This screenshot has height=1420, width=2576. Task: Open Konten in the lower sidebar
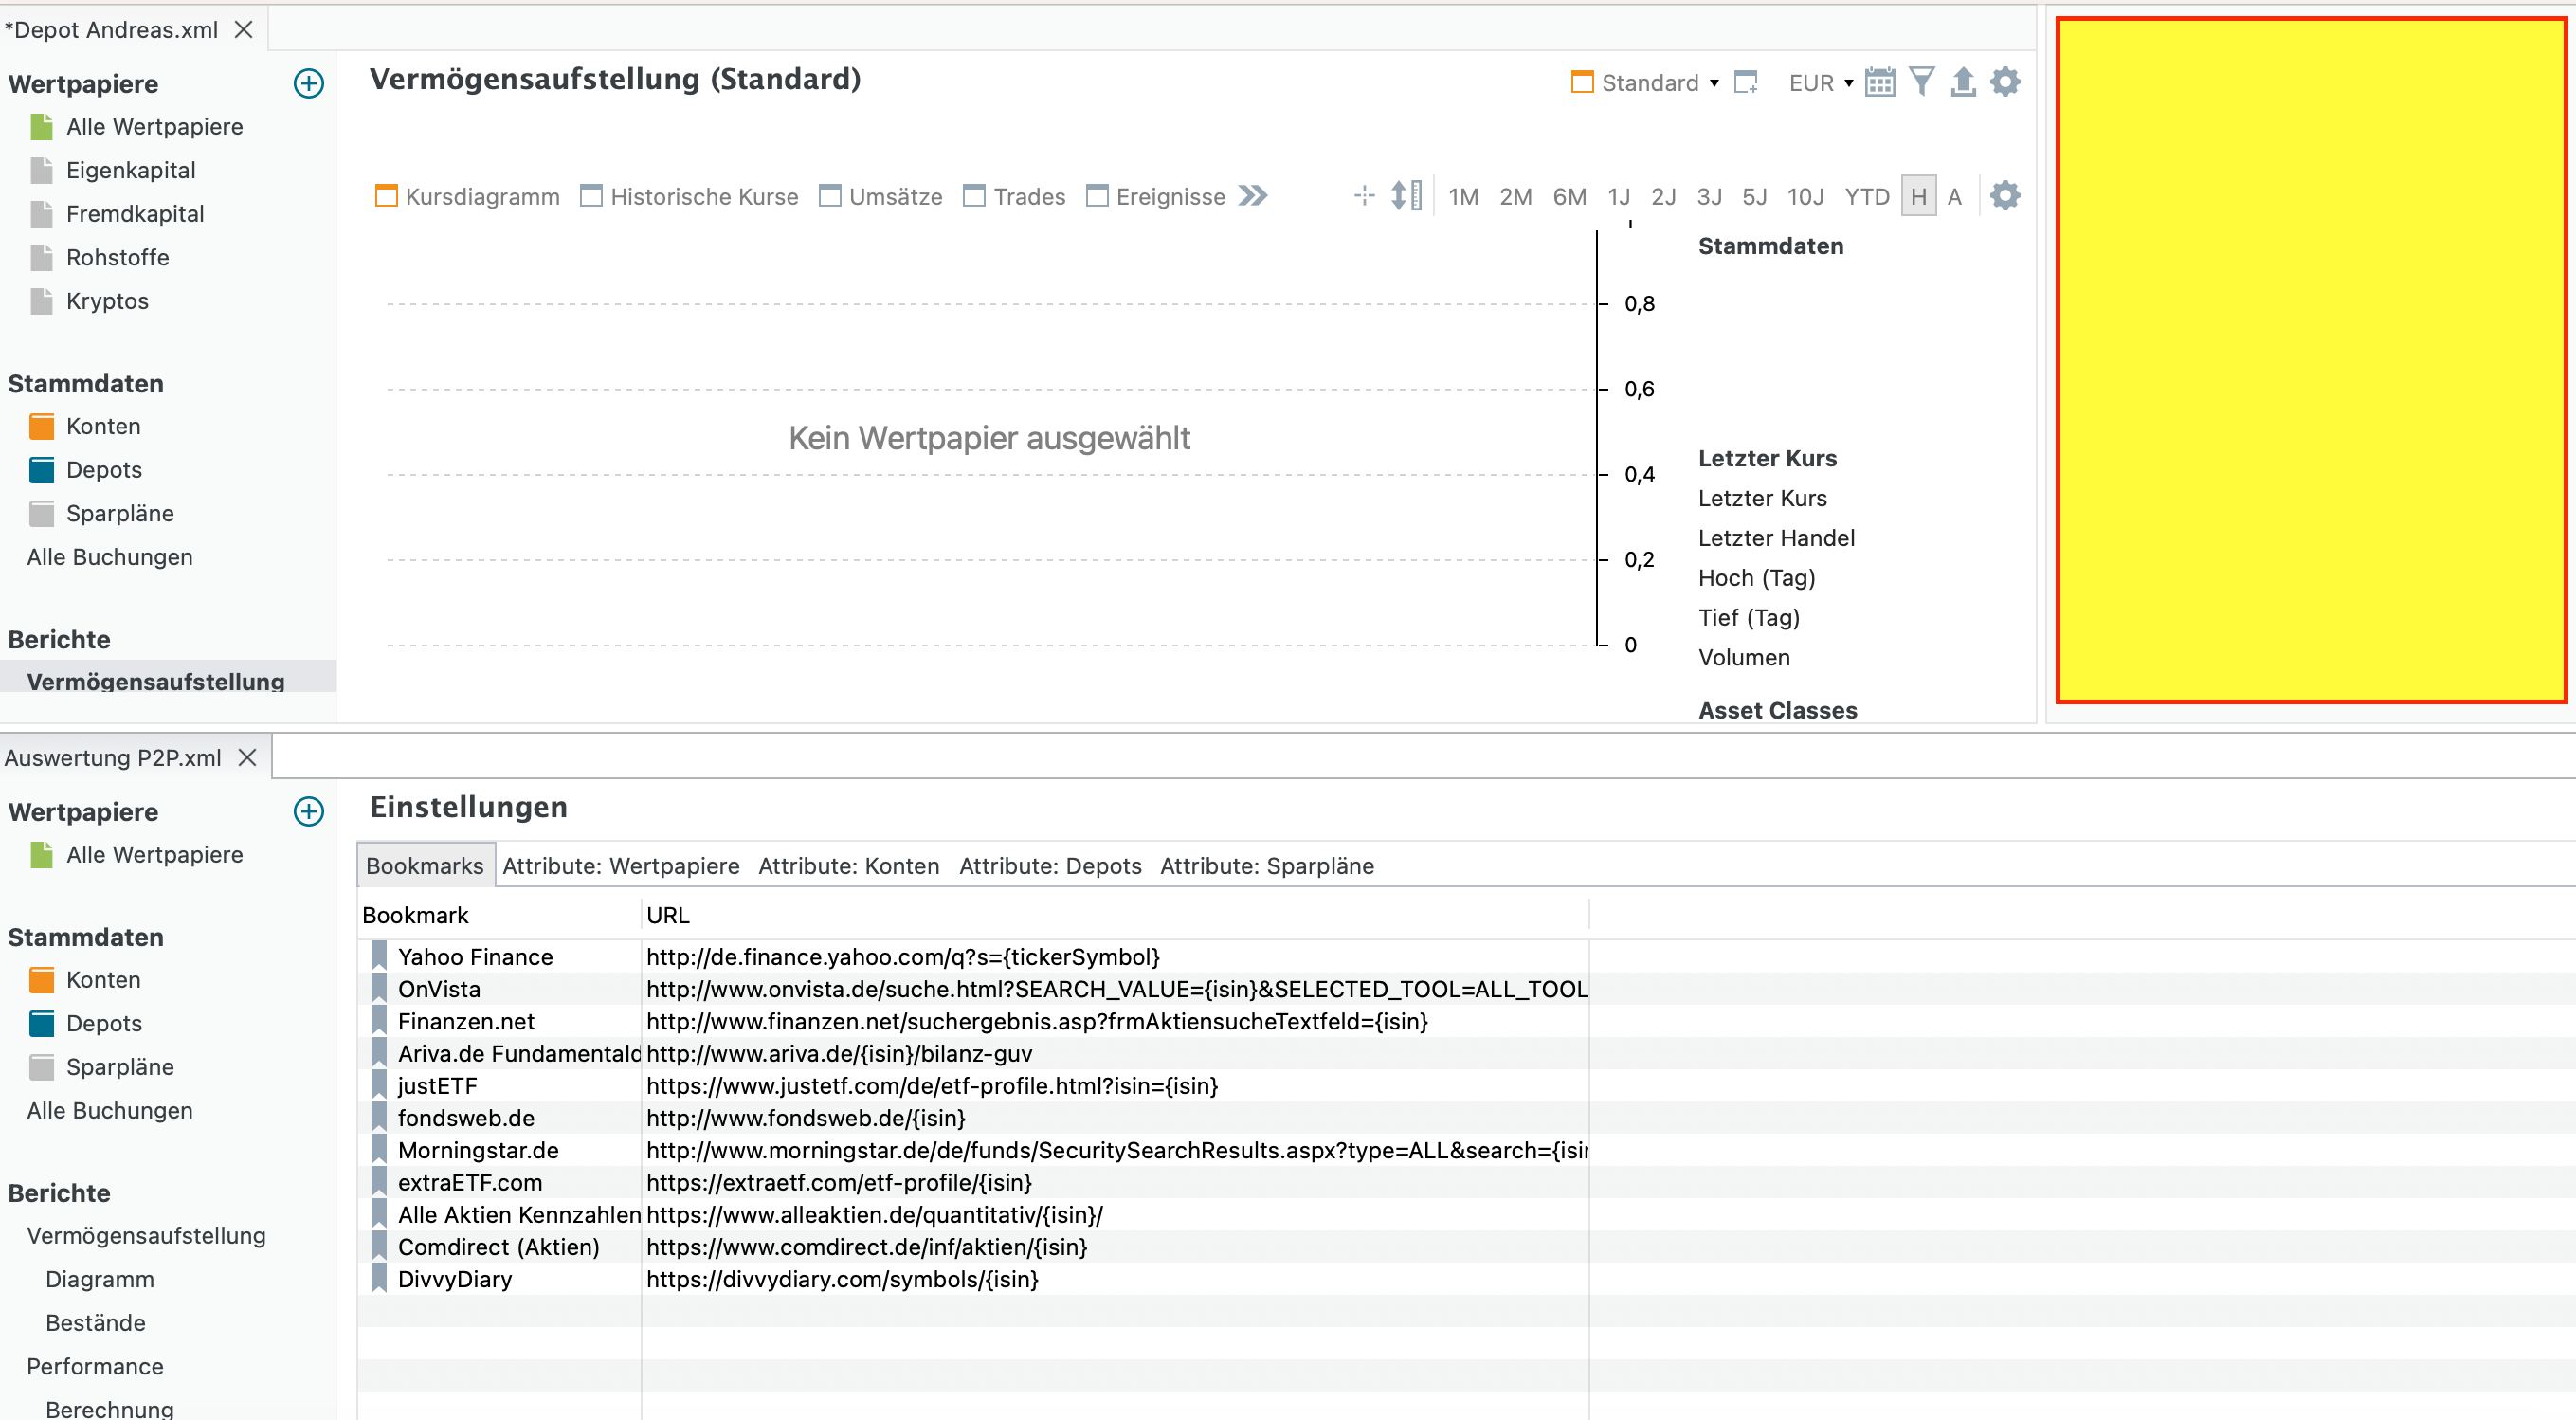tap(103, 980)
